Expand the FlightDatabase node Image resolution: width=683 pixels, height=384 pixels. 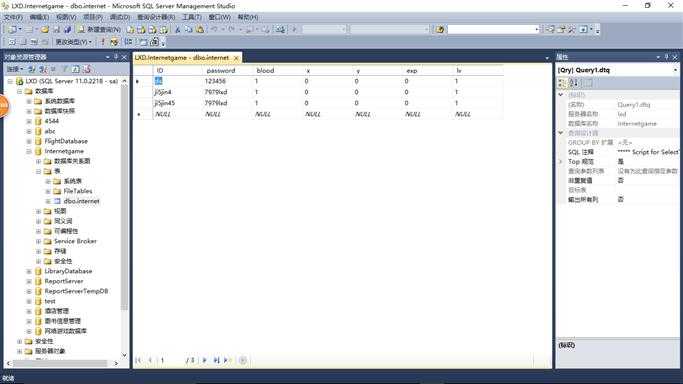(29, 141)
